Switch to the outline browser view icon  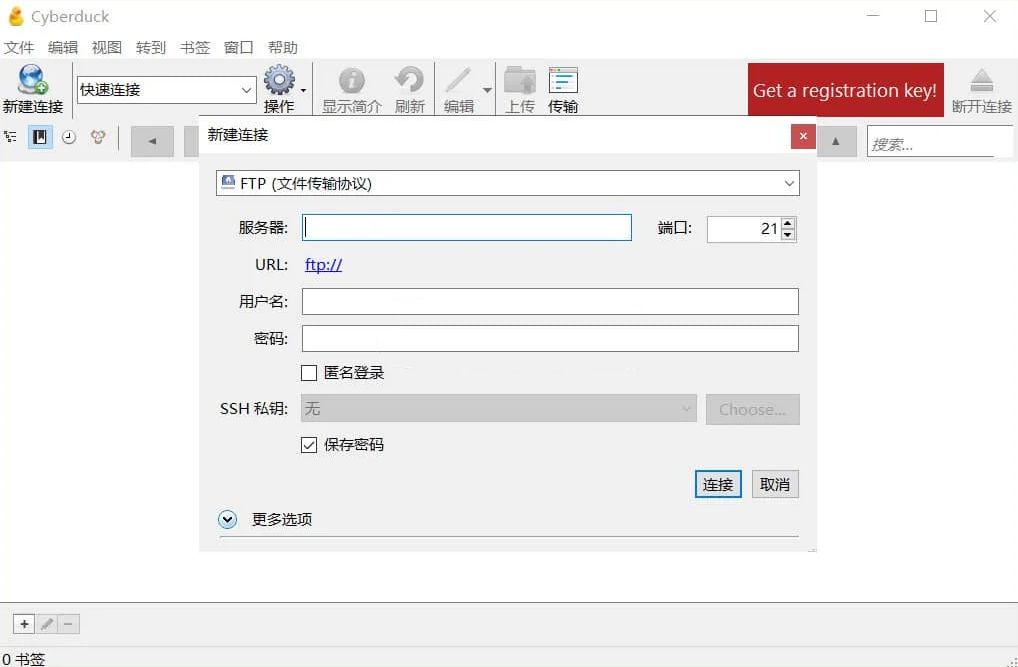10,137
